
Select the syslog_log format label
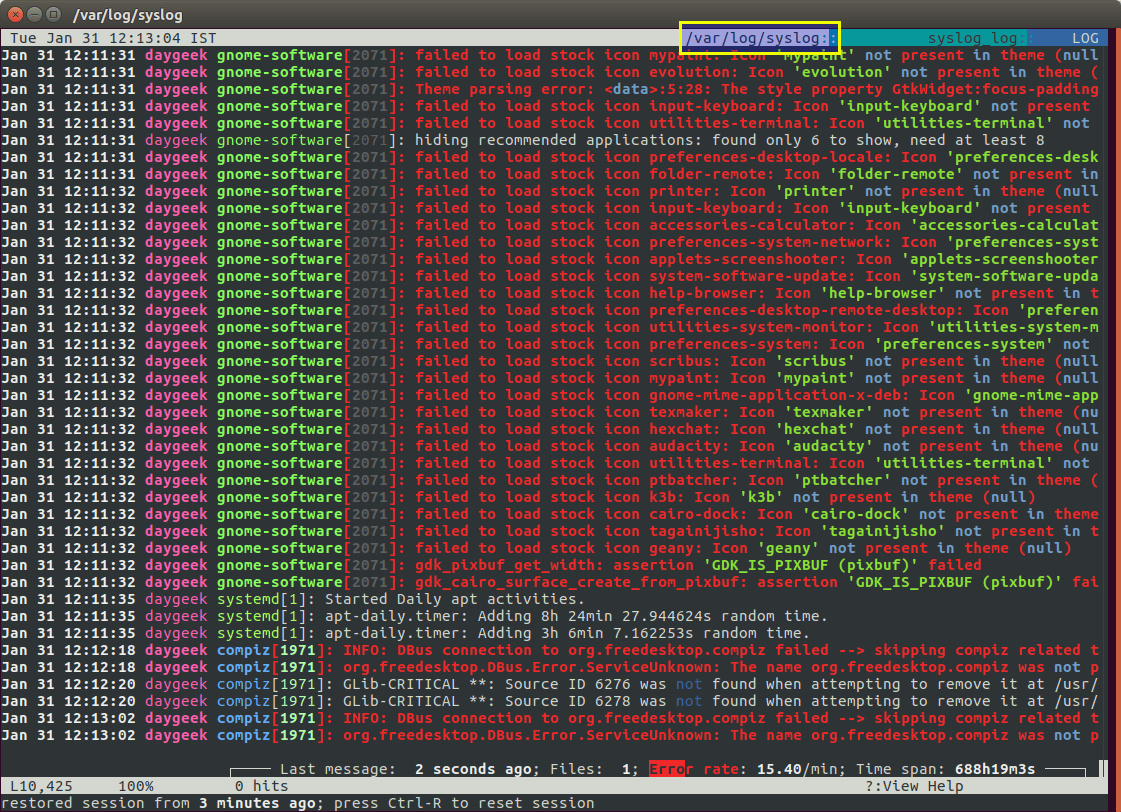click(x=972, y=38)
